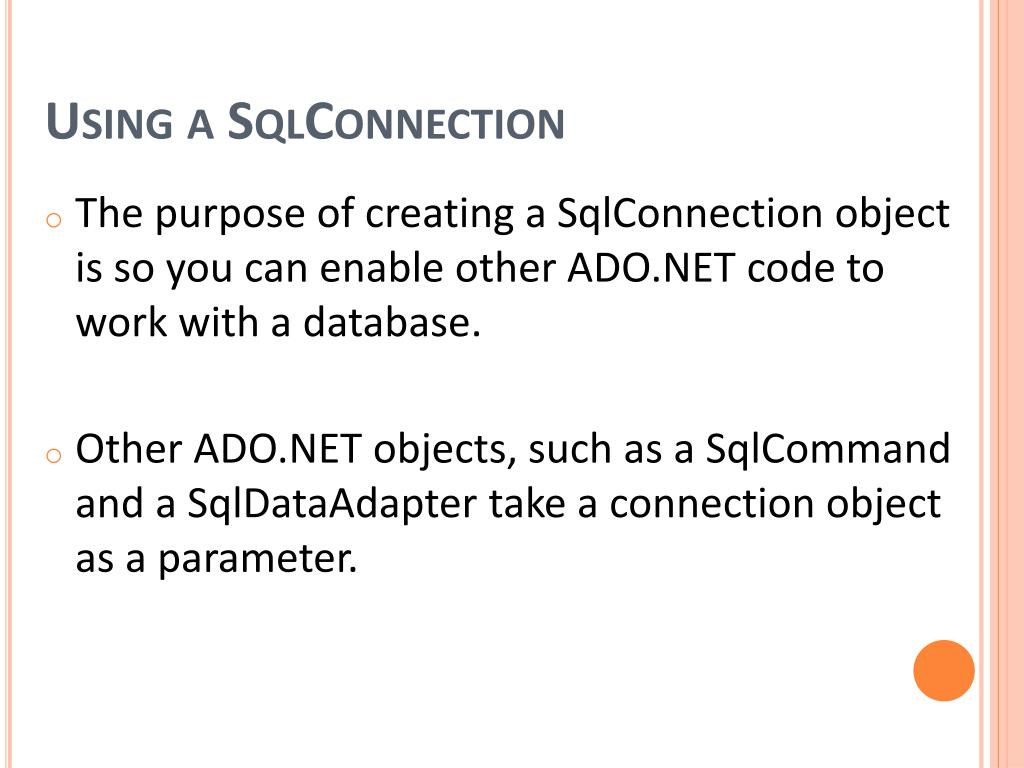
Task: Click the orange circle in the bottom corner
Action: (944, 670)
